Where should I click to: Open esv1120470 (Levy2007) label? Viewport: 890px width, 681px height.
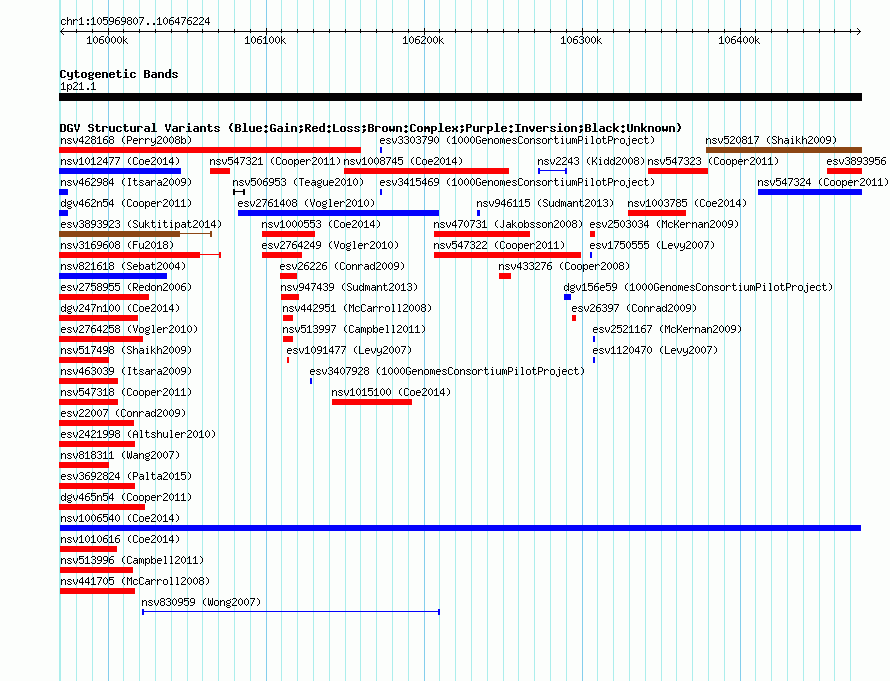[x=655, y=350]
